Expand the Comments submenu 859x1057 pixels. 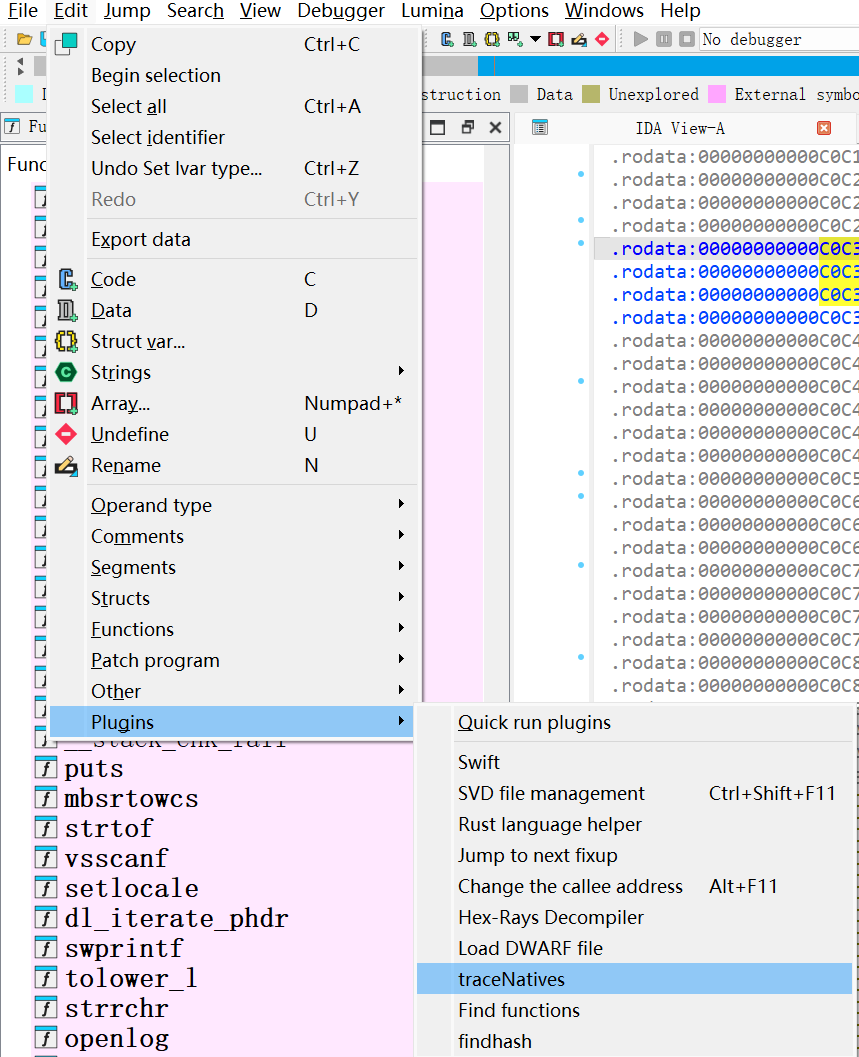(235, 536)
